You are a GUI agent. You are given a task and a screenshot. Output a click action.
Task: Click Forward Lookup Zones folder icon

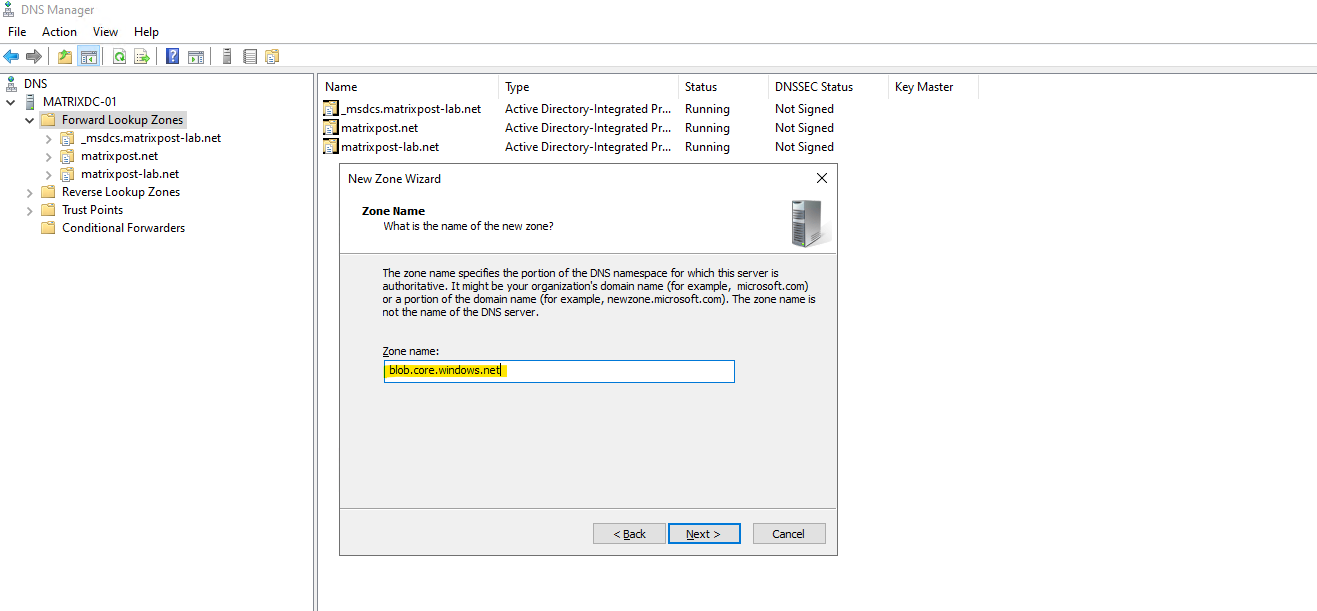(x=48, y=120)
